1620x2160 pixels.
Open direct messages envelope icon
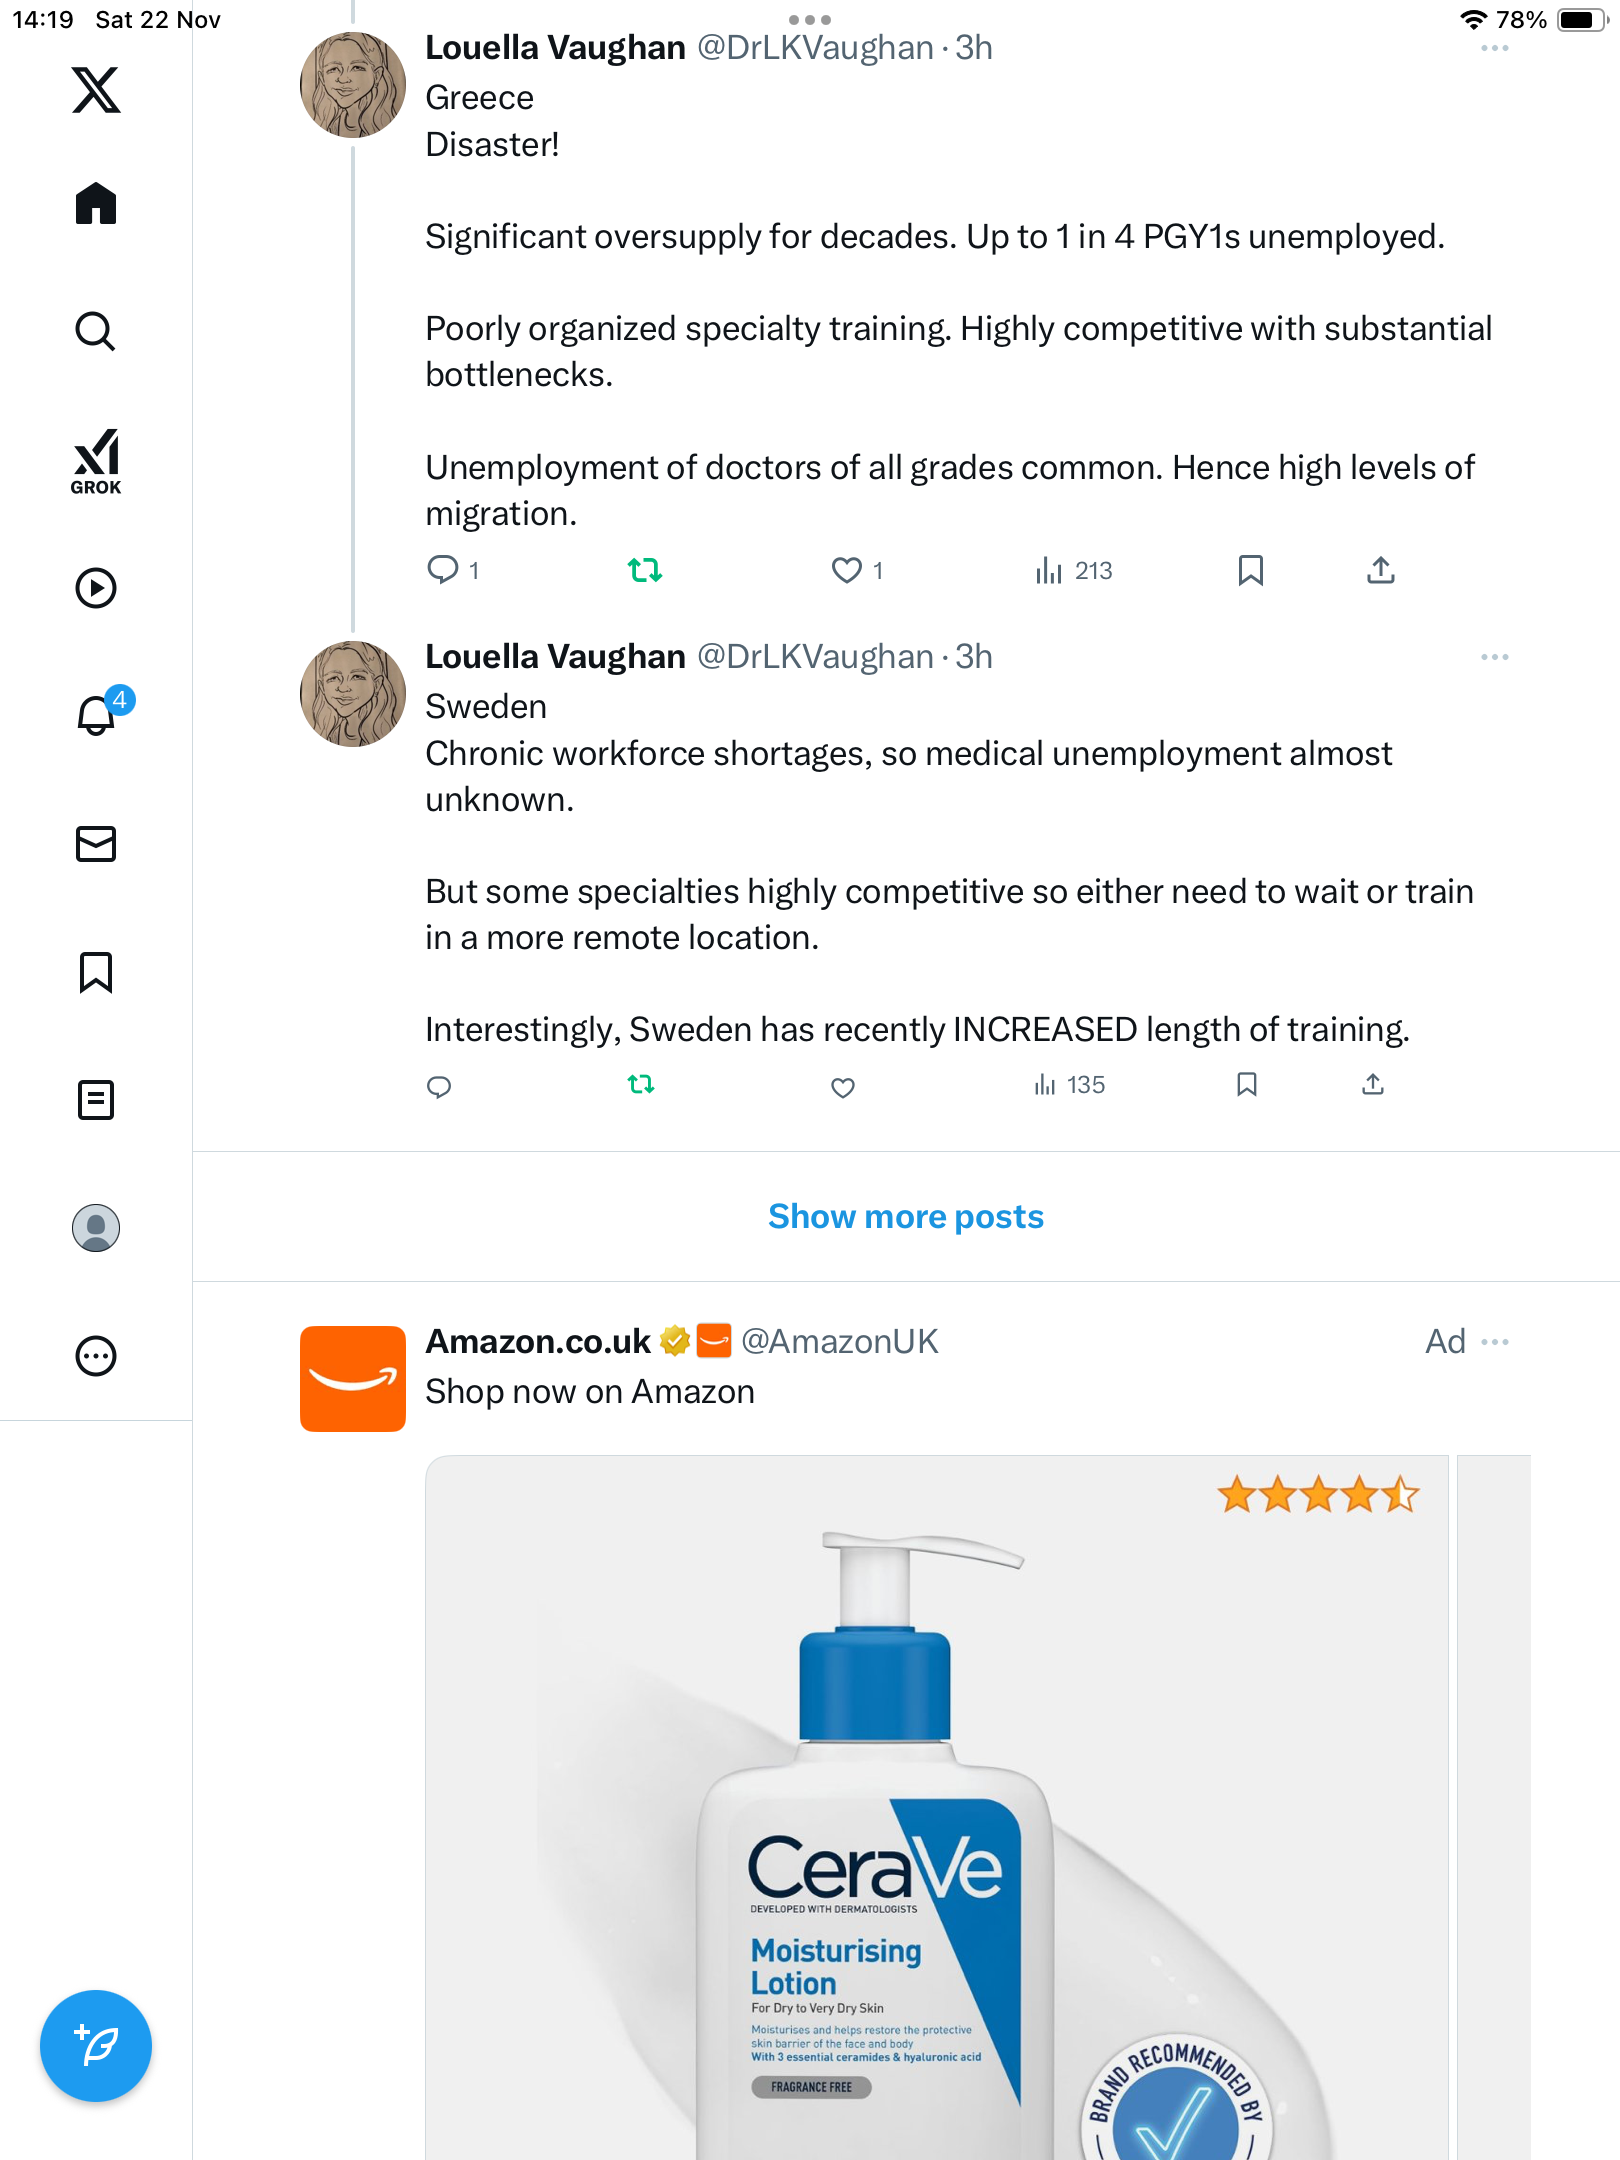click(x=96, y=844)
